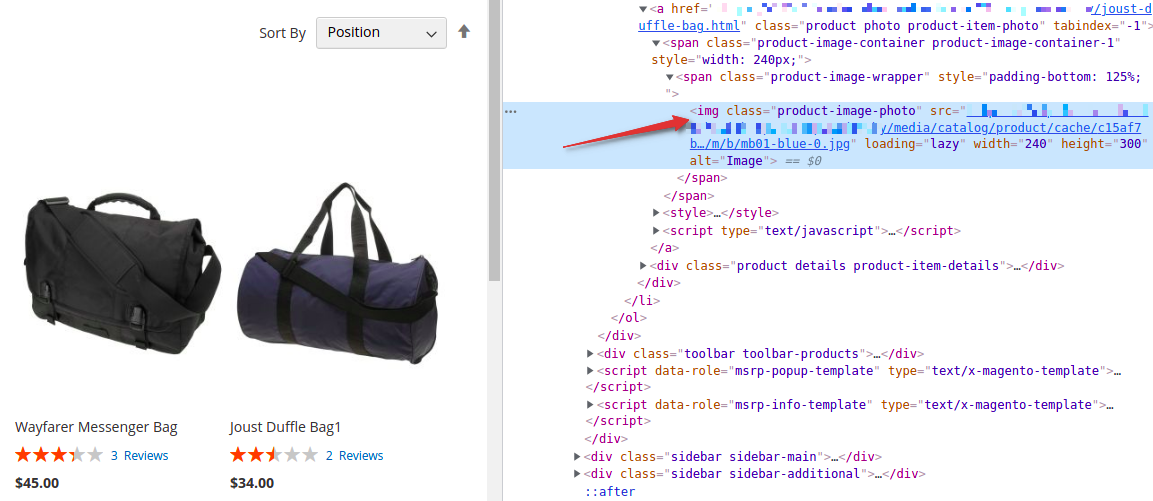
Task: Click the $45.00 price
Action: tap(37, 483)
